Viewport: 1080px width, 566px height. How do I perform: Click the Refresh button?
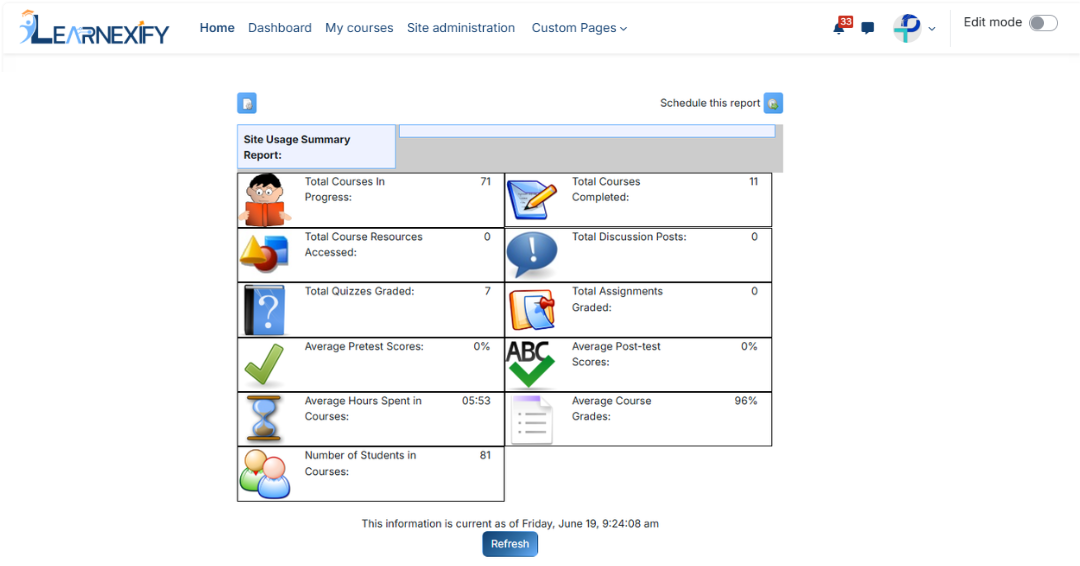tap(510, 544)
